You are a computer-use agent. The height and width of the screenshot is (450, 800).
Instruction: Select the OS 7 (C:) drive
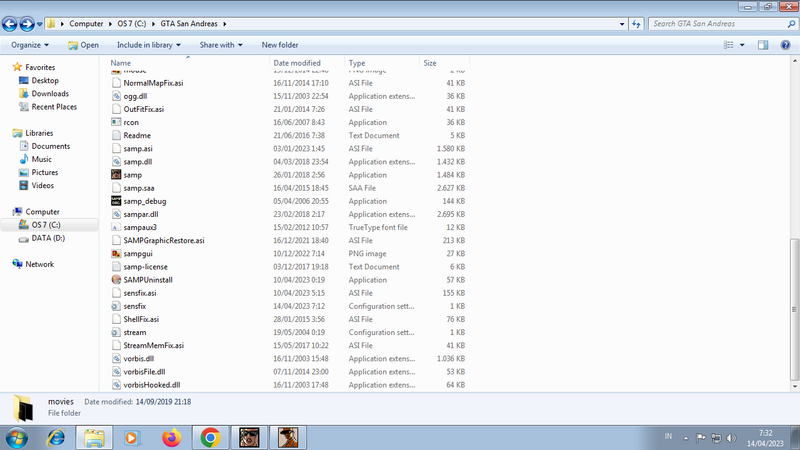tap(46, 225)
